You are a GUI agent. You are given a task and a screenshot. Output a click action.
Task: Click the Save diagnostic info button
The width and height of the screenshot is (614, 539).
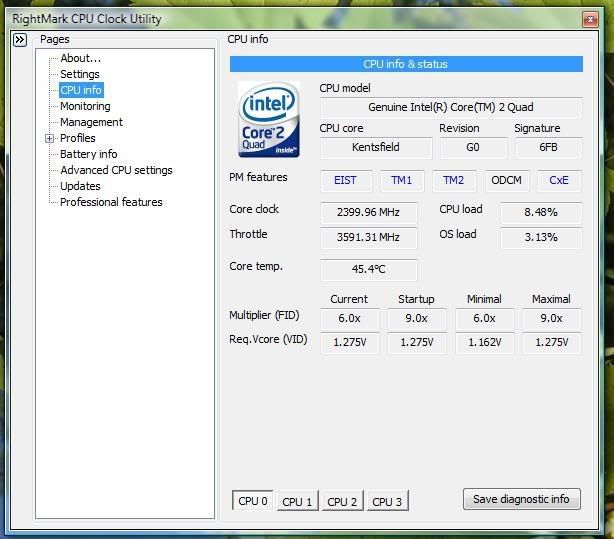tap(522, 499)
